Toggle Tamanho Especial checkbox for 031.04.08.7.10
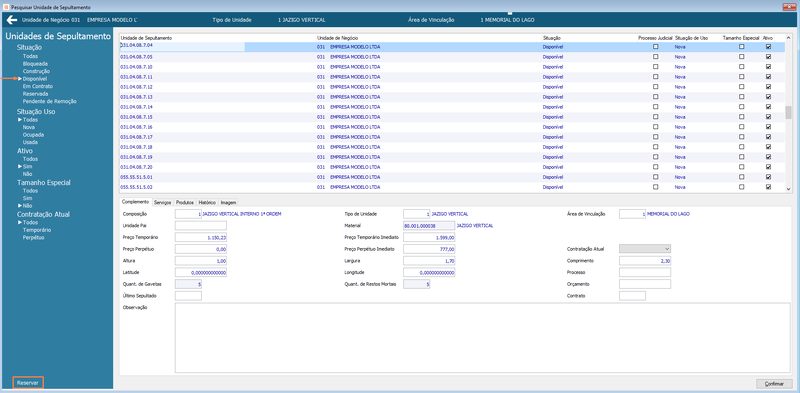The image size is (800, 393). pos(741,66)
